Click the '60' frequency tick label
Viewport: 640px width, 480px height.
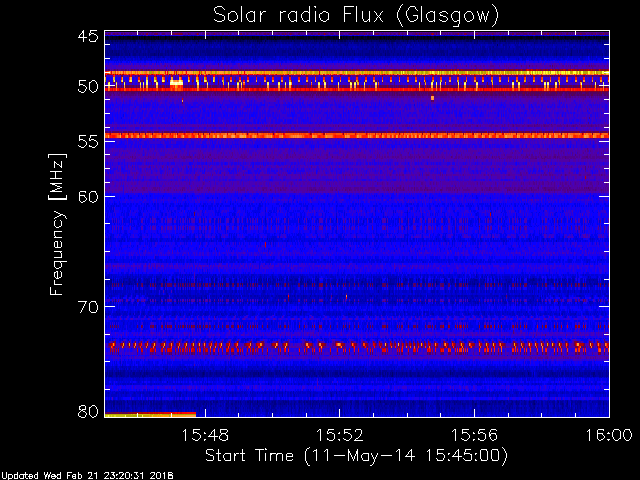(88, 196)
